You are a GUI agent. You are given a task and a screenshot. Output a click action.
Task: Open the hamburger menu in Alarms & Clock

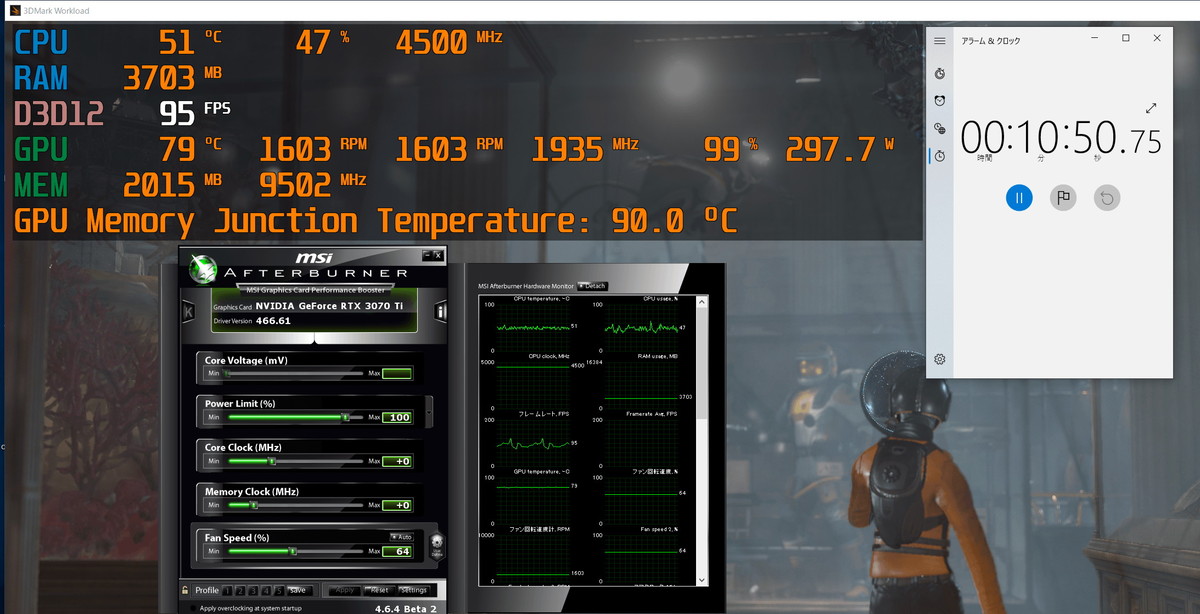[940, 41]
